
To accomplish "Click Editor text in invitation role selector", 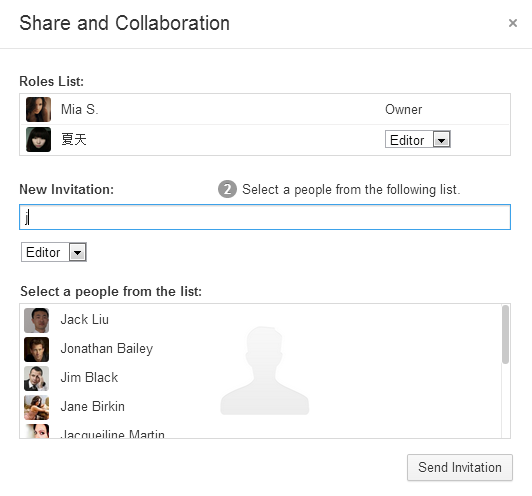I will (43, 252).
